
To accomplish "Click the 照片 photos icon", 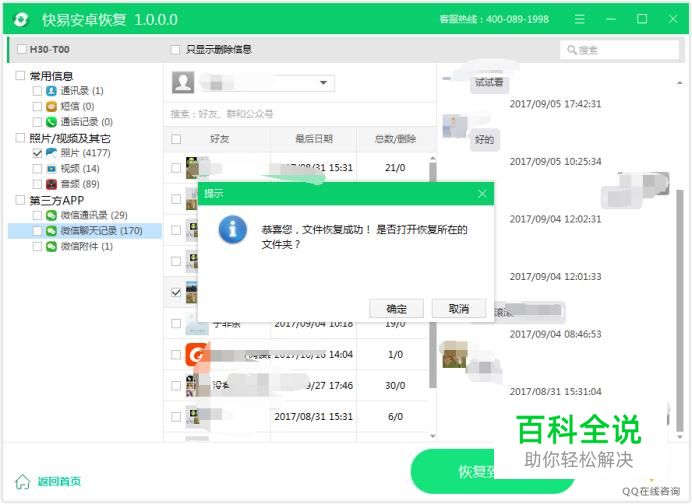I will 51,153.
